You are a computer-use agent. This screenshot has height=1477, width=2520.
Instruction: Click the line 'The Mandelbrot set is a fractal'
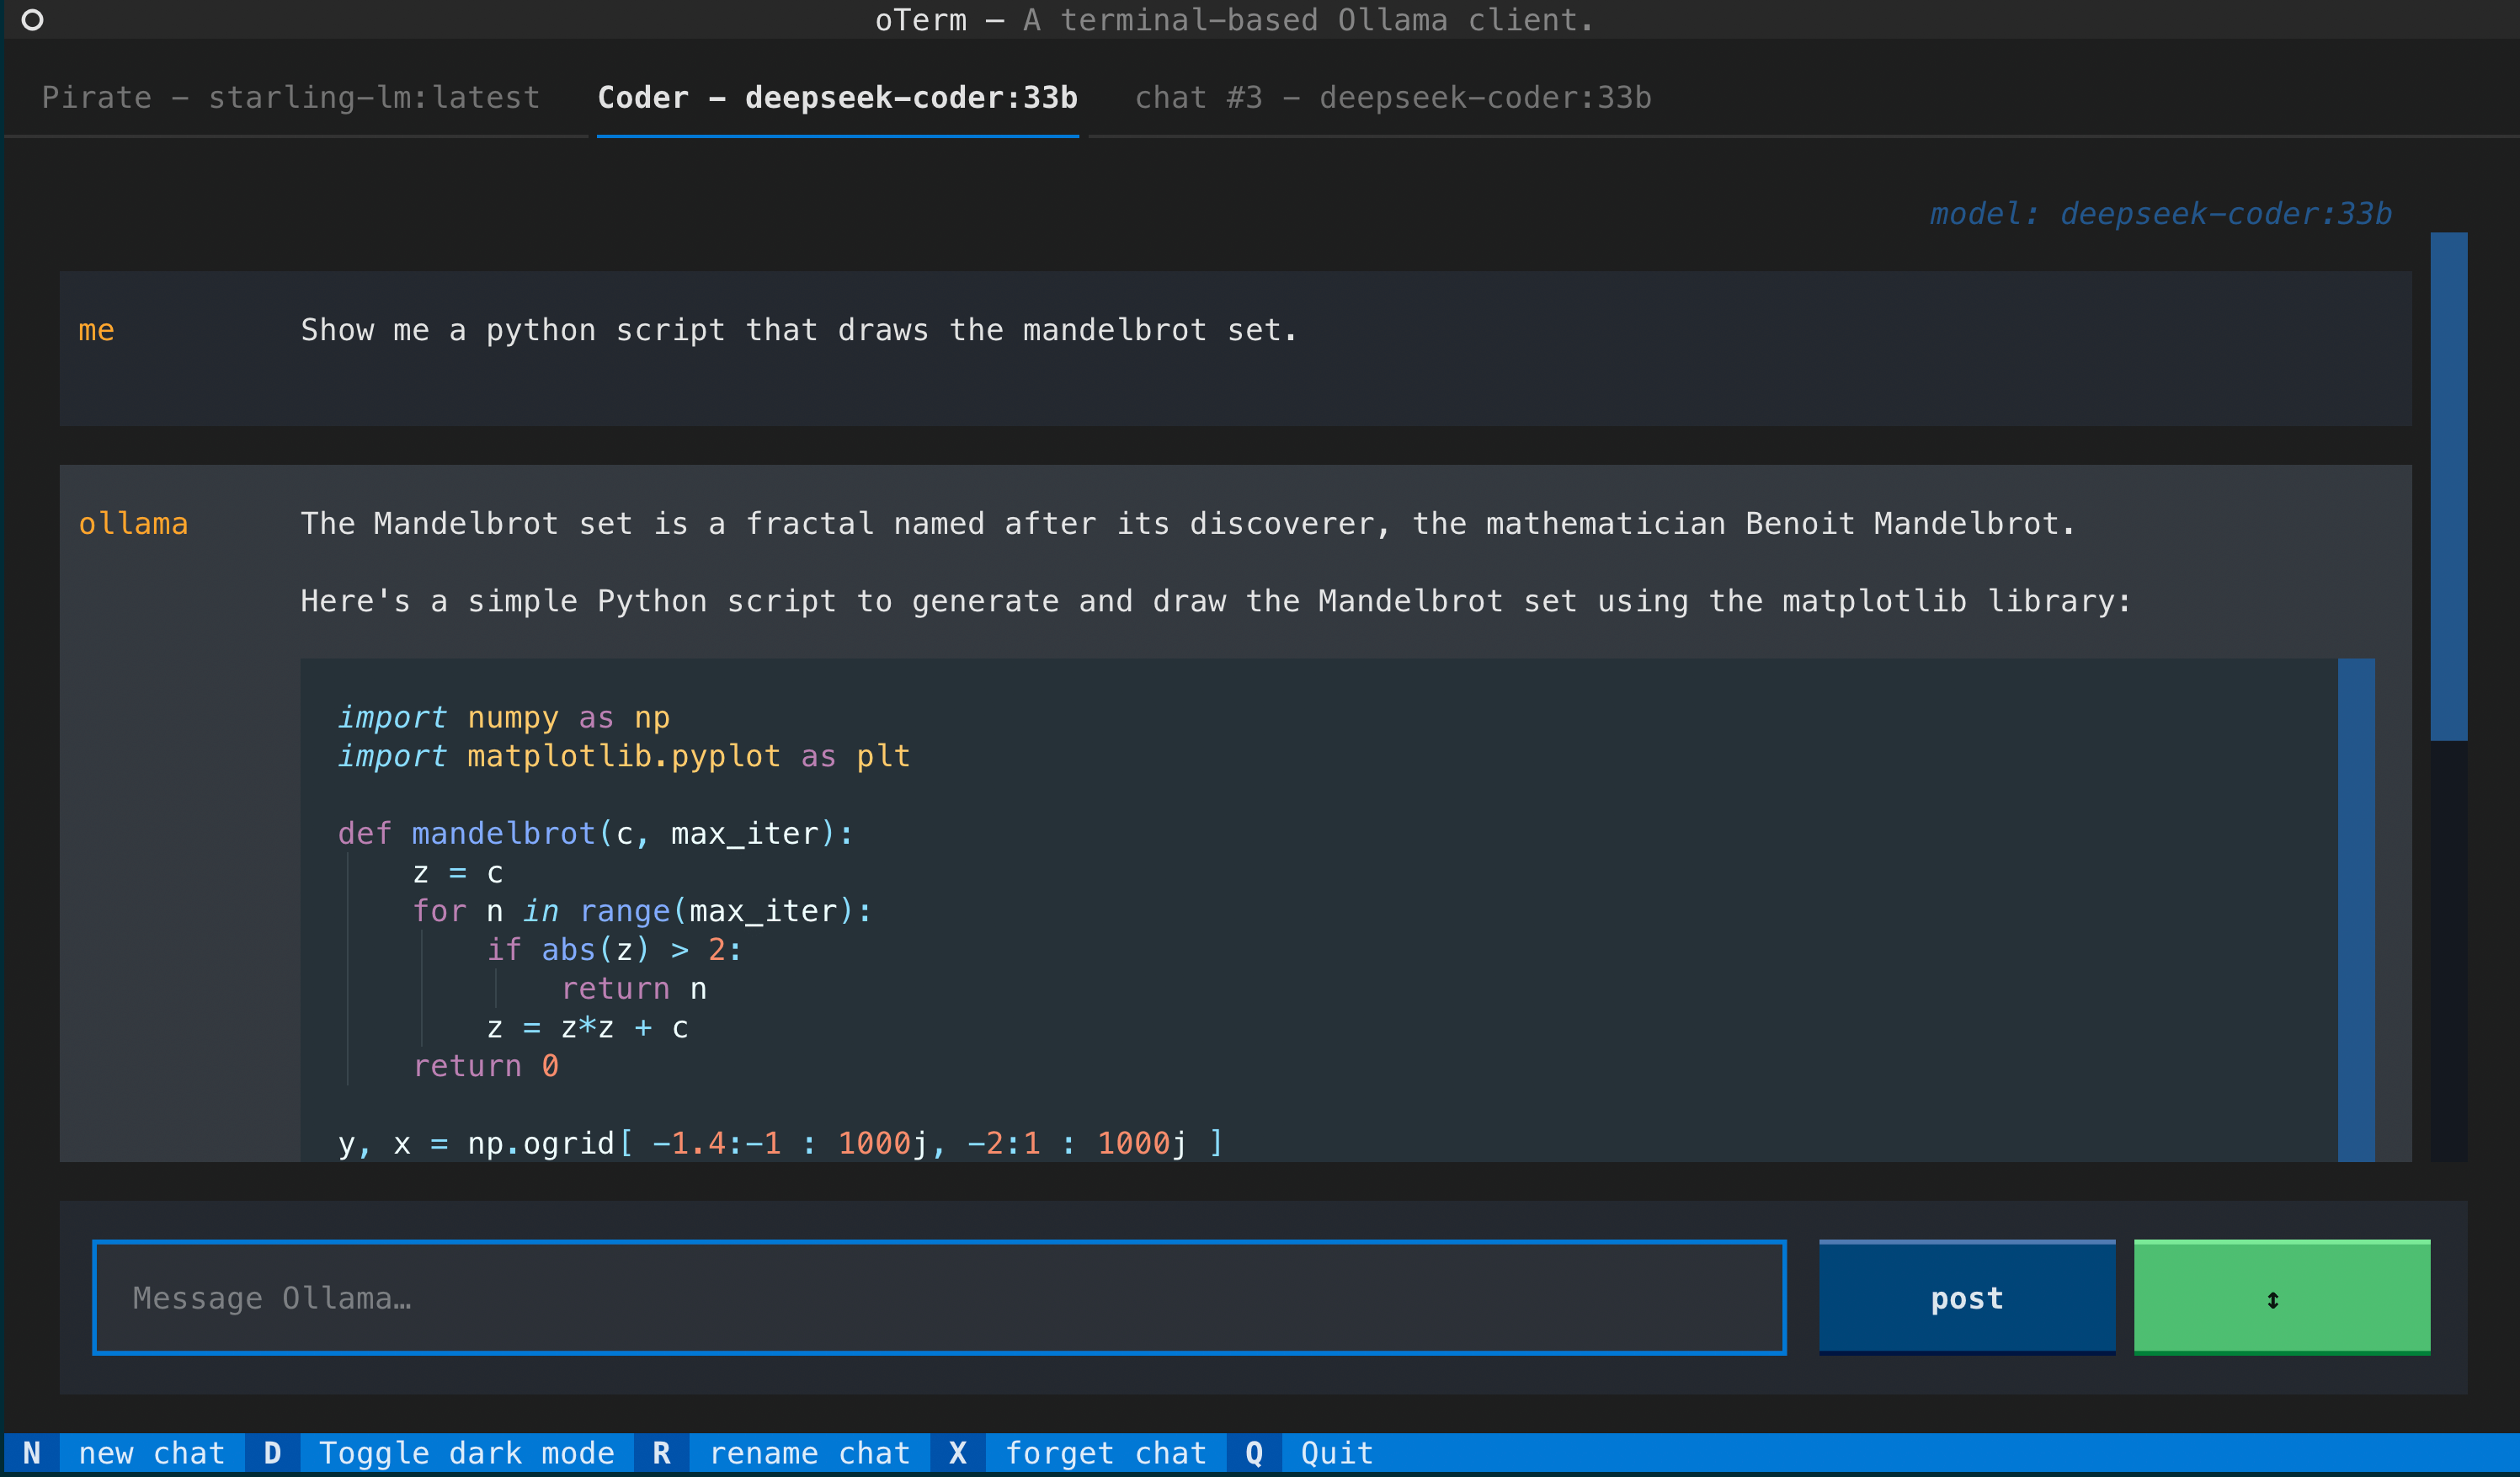(x=1188, y=523)
